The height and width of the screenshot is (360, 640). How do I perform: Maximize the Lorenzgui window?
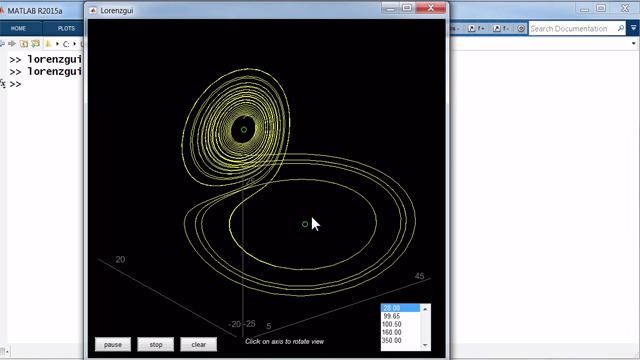tap(407, 8)
